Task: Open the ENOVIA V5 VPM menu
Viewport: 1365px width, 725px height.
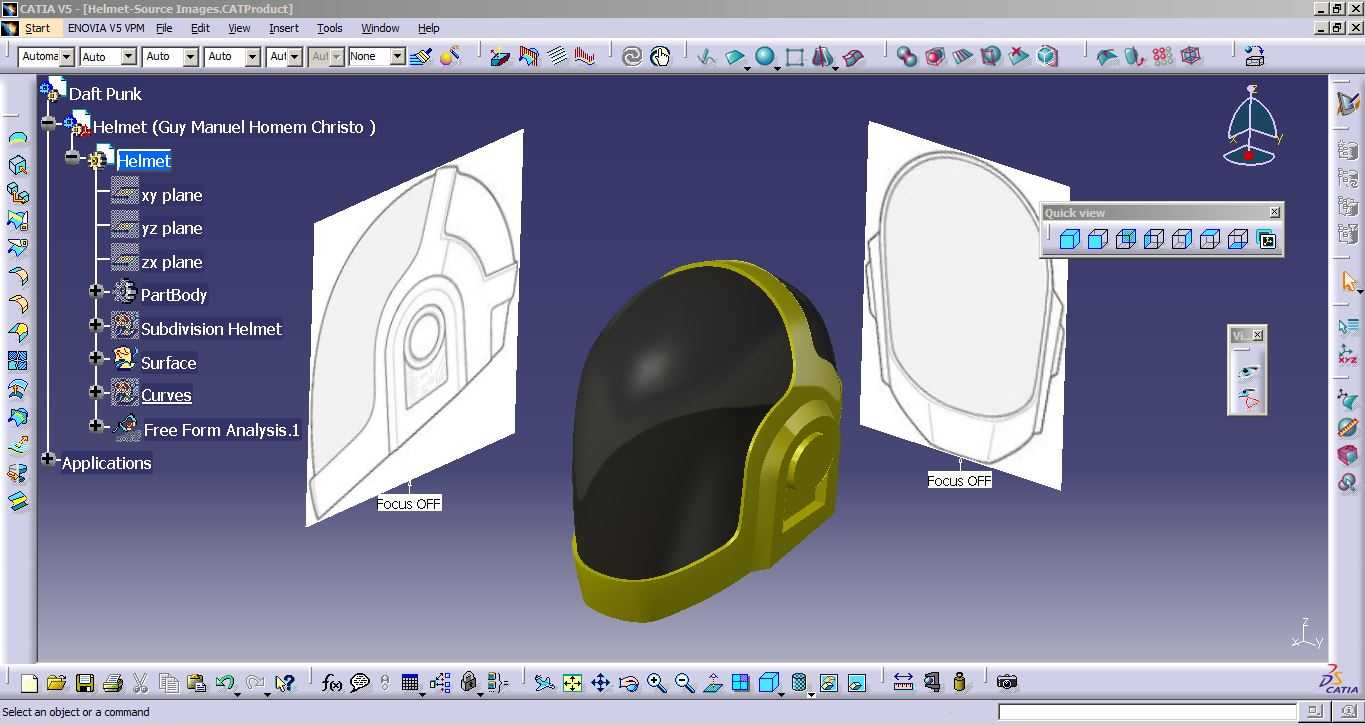Action: click(106, 28)
